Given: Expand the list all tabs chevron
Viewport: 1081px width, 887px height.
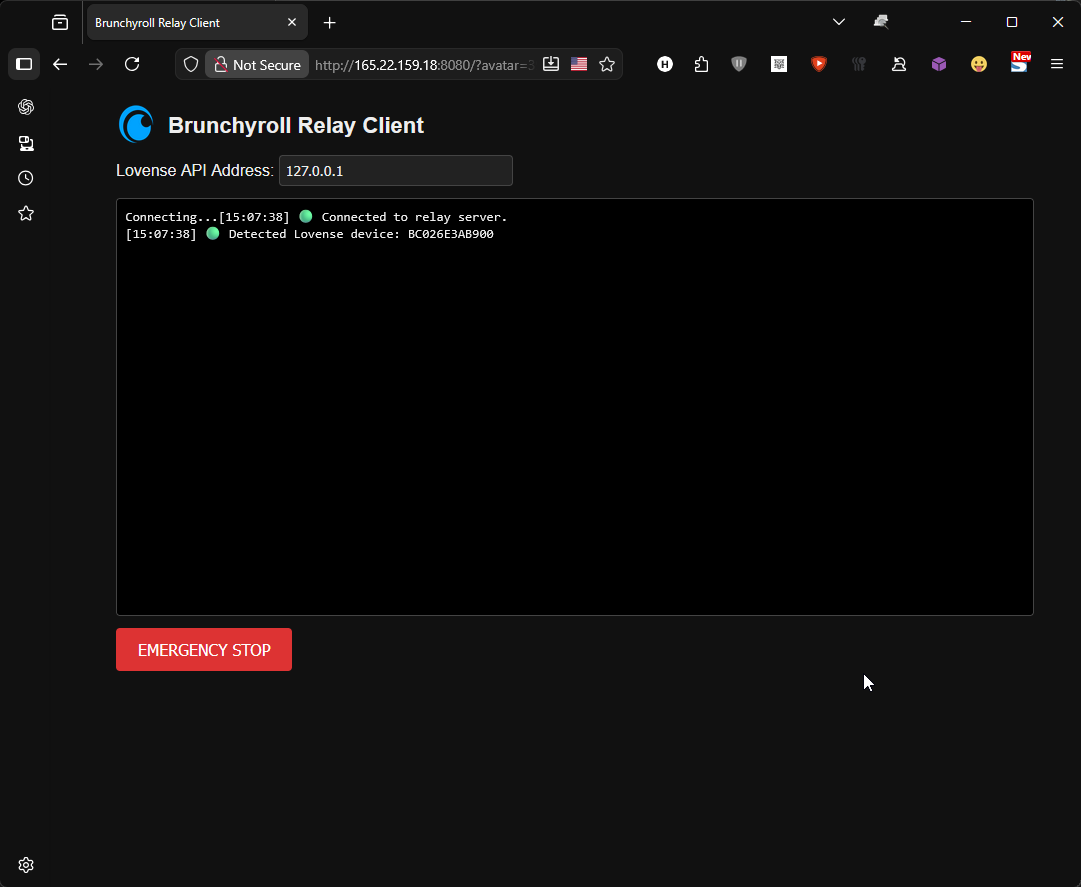Looking at the screenshot, I should coord(839,22).
